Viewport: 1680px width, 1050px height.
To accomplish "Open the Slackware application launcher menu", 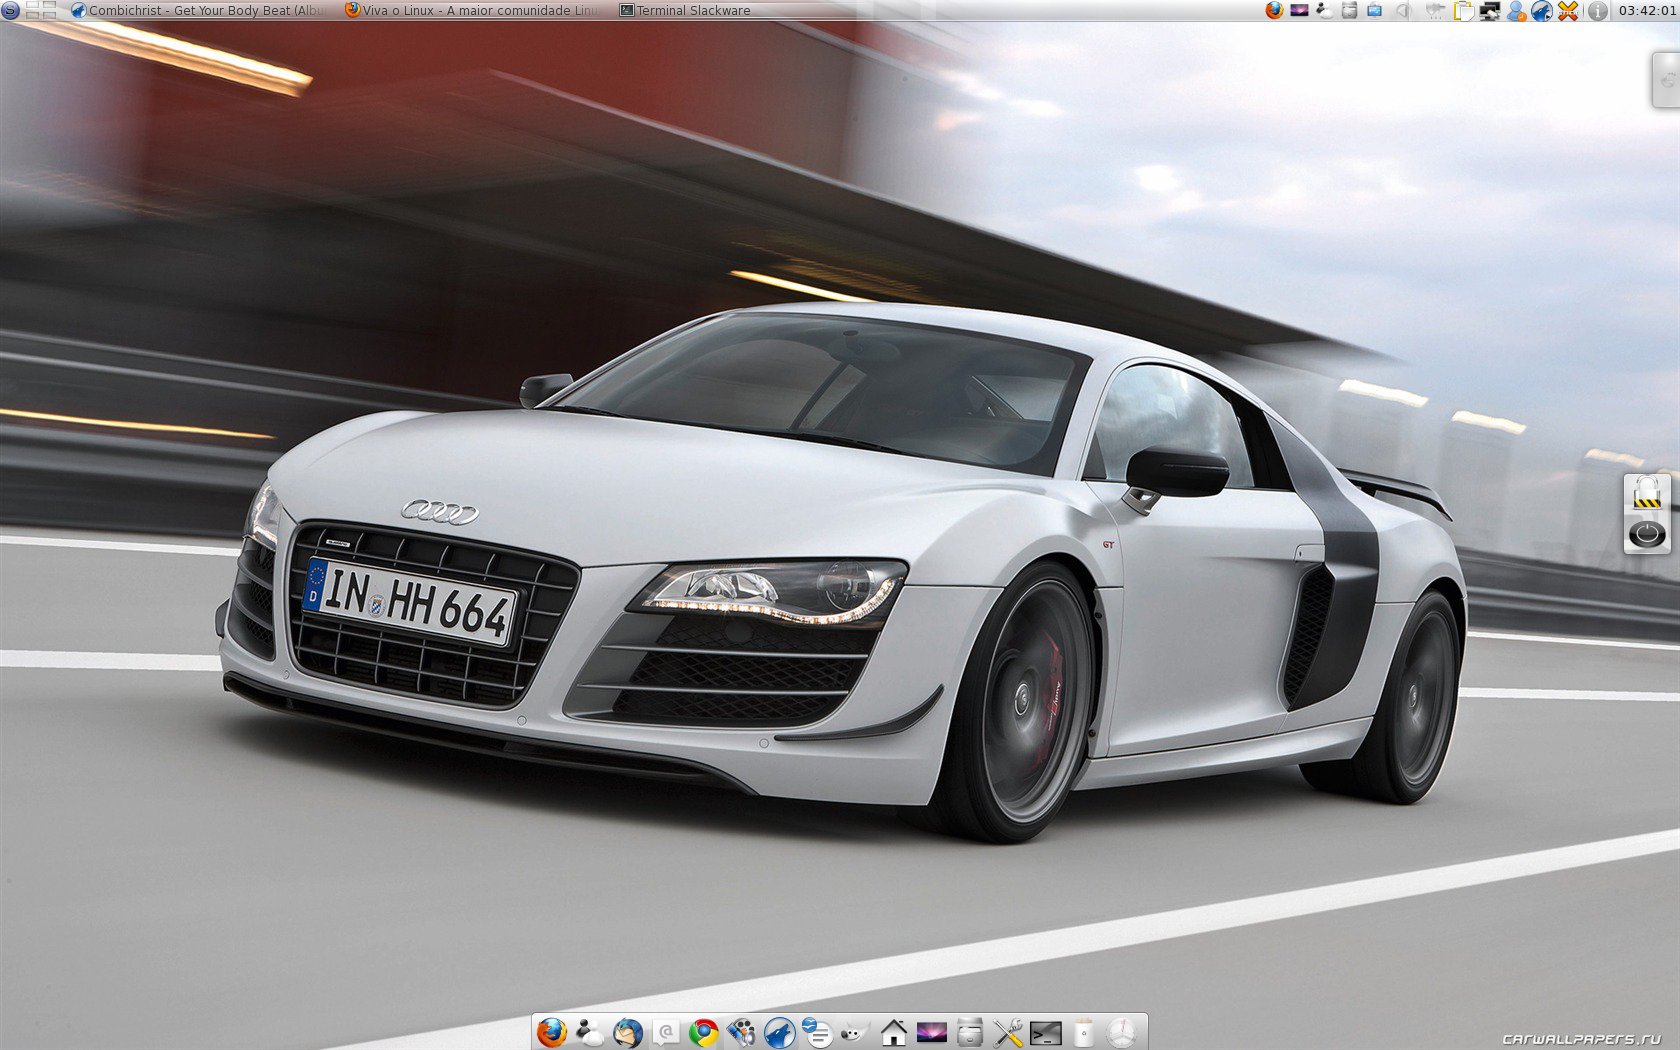I will [x=10, y=10].
